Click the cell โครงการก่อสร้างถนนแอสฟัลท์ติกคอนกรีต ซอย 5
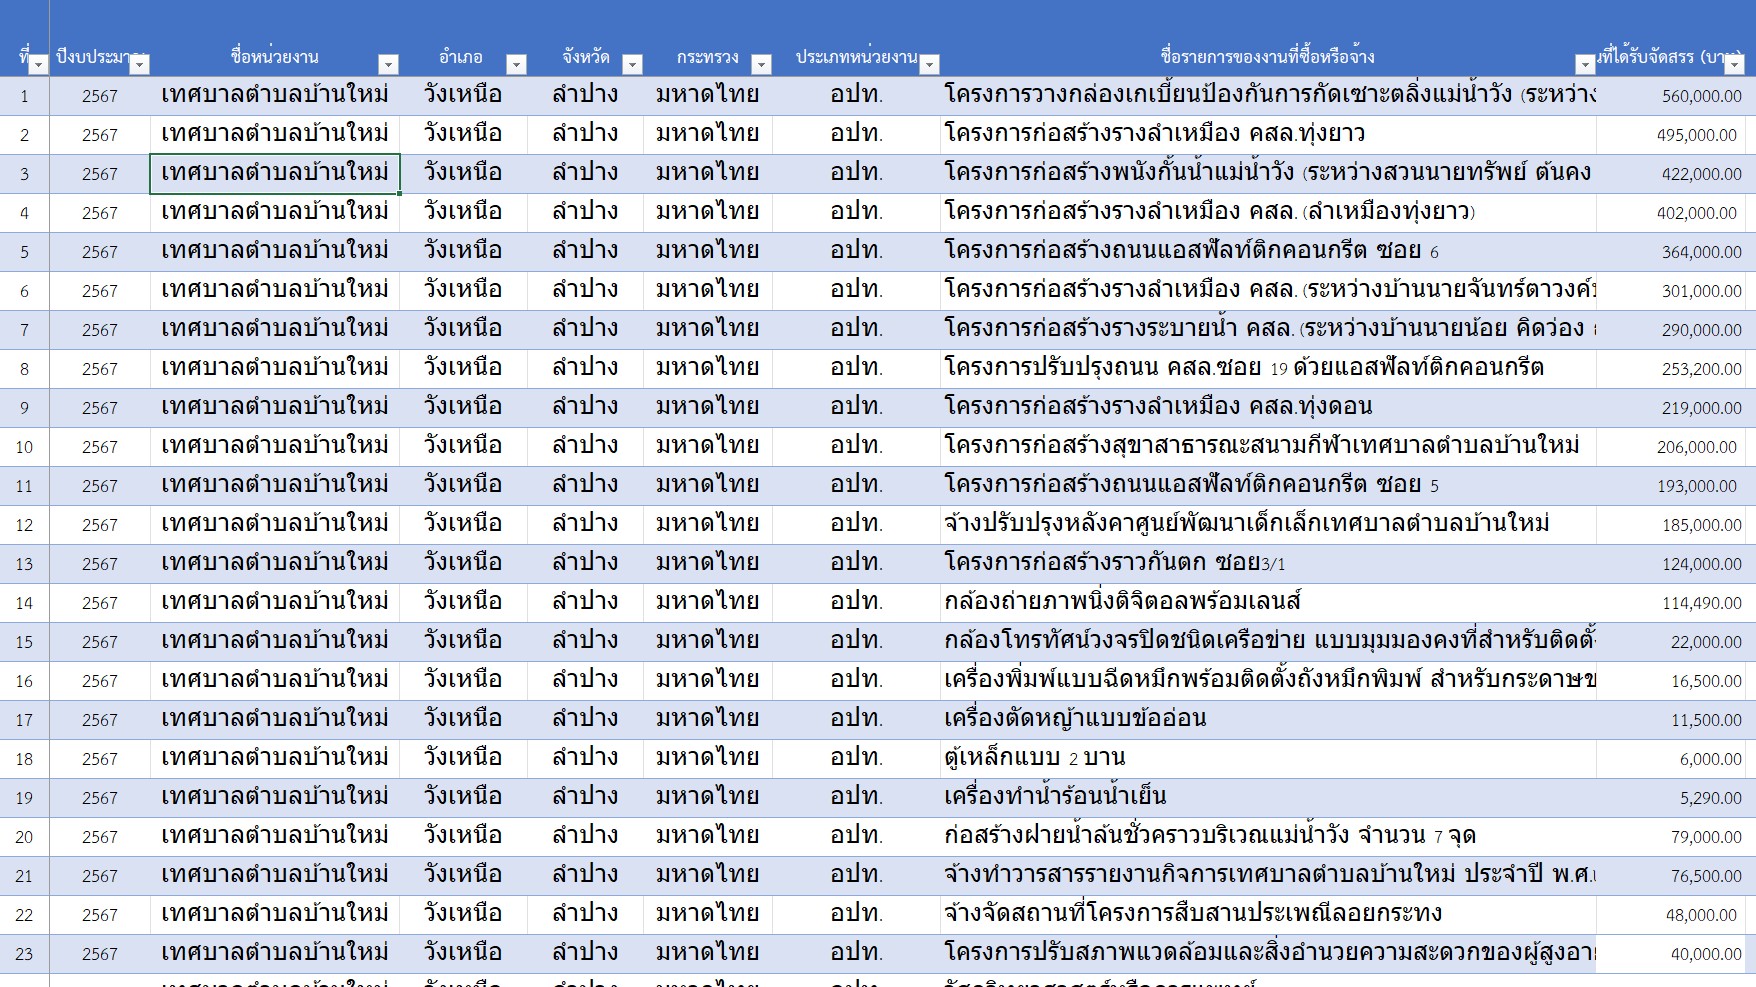 coord(1268,486)
